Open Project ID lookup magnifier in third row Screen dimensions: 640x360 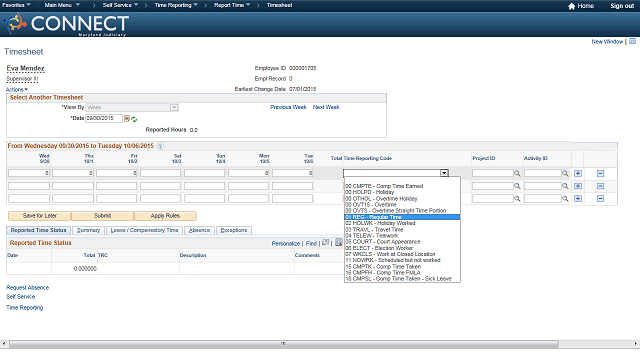pyautogui.click(x=517, y=199)
